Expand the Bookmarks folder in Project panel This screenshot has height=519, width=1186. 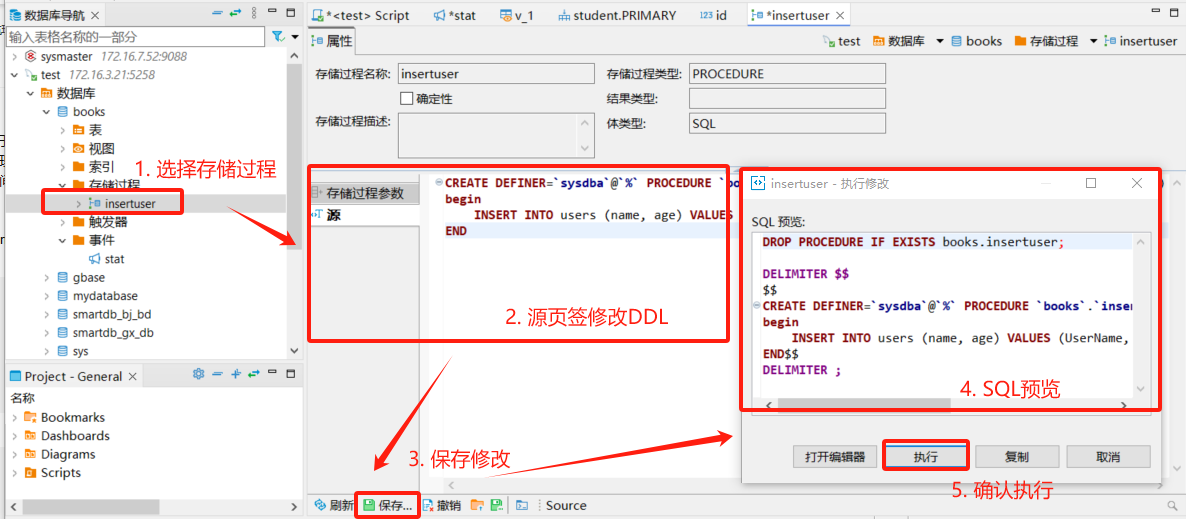point(14,418)
